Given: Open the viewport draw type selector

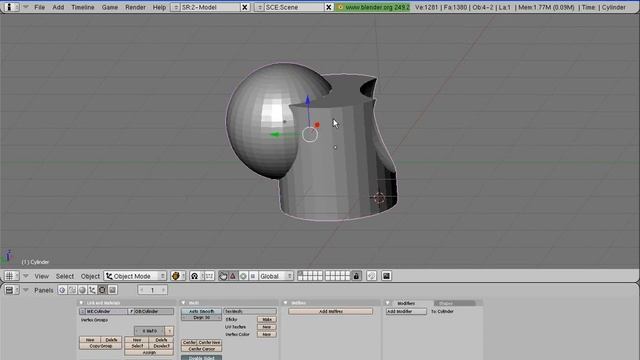Looking at the screenshot, I should 178,276.
